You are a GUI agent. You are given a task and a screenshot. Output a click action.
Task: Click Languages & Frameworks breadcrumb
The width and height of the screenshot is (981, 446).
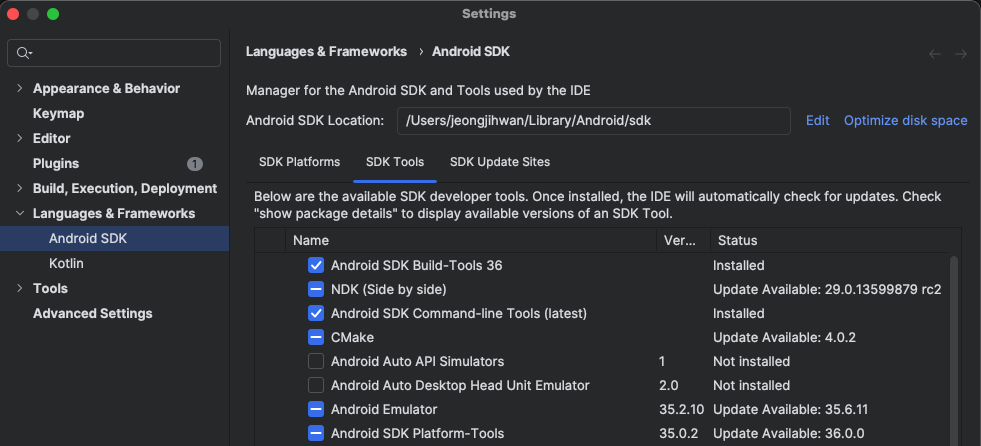326,51
